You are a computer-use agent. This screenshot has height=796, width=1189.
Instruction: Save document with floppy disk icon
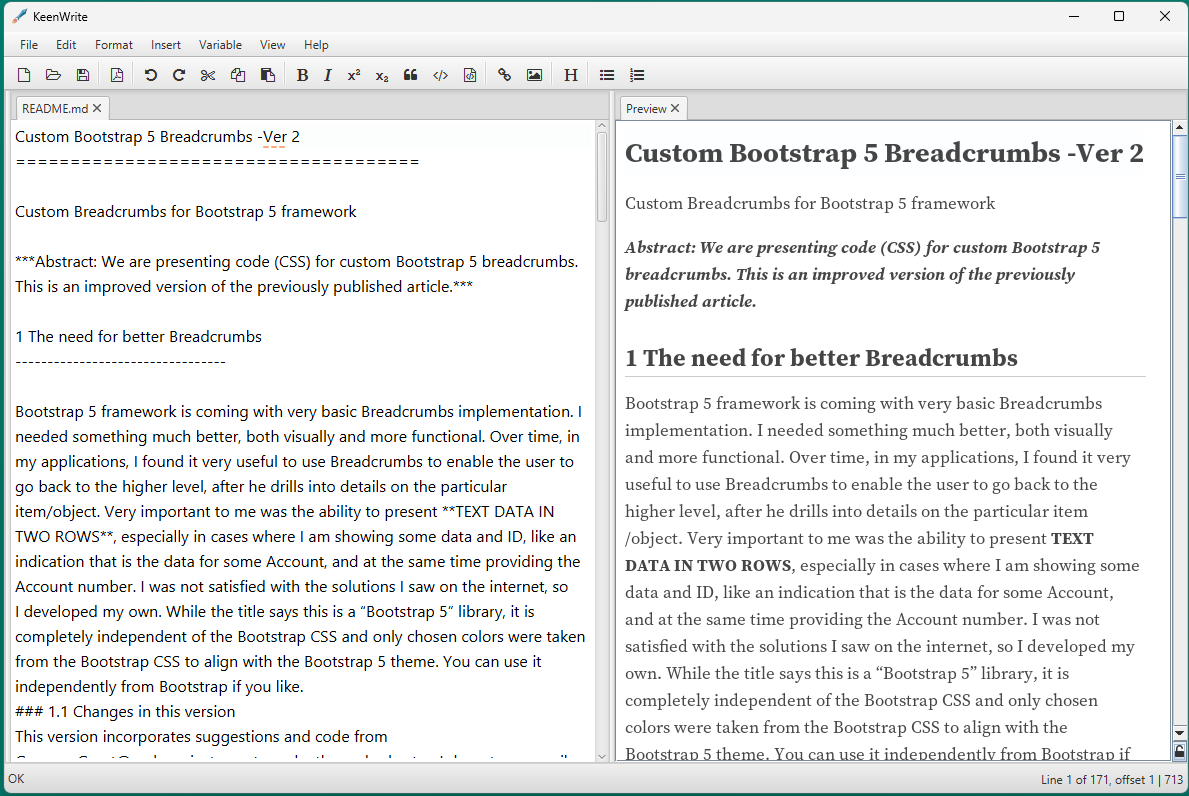tap(83, 75)
